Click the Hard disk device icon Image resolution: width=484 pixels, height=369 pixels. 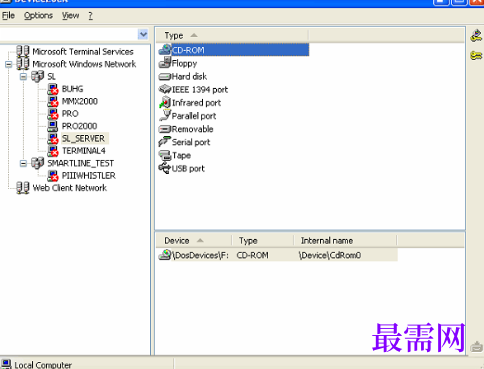pos(165,77)
